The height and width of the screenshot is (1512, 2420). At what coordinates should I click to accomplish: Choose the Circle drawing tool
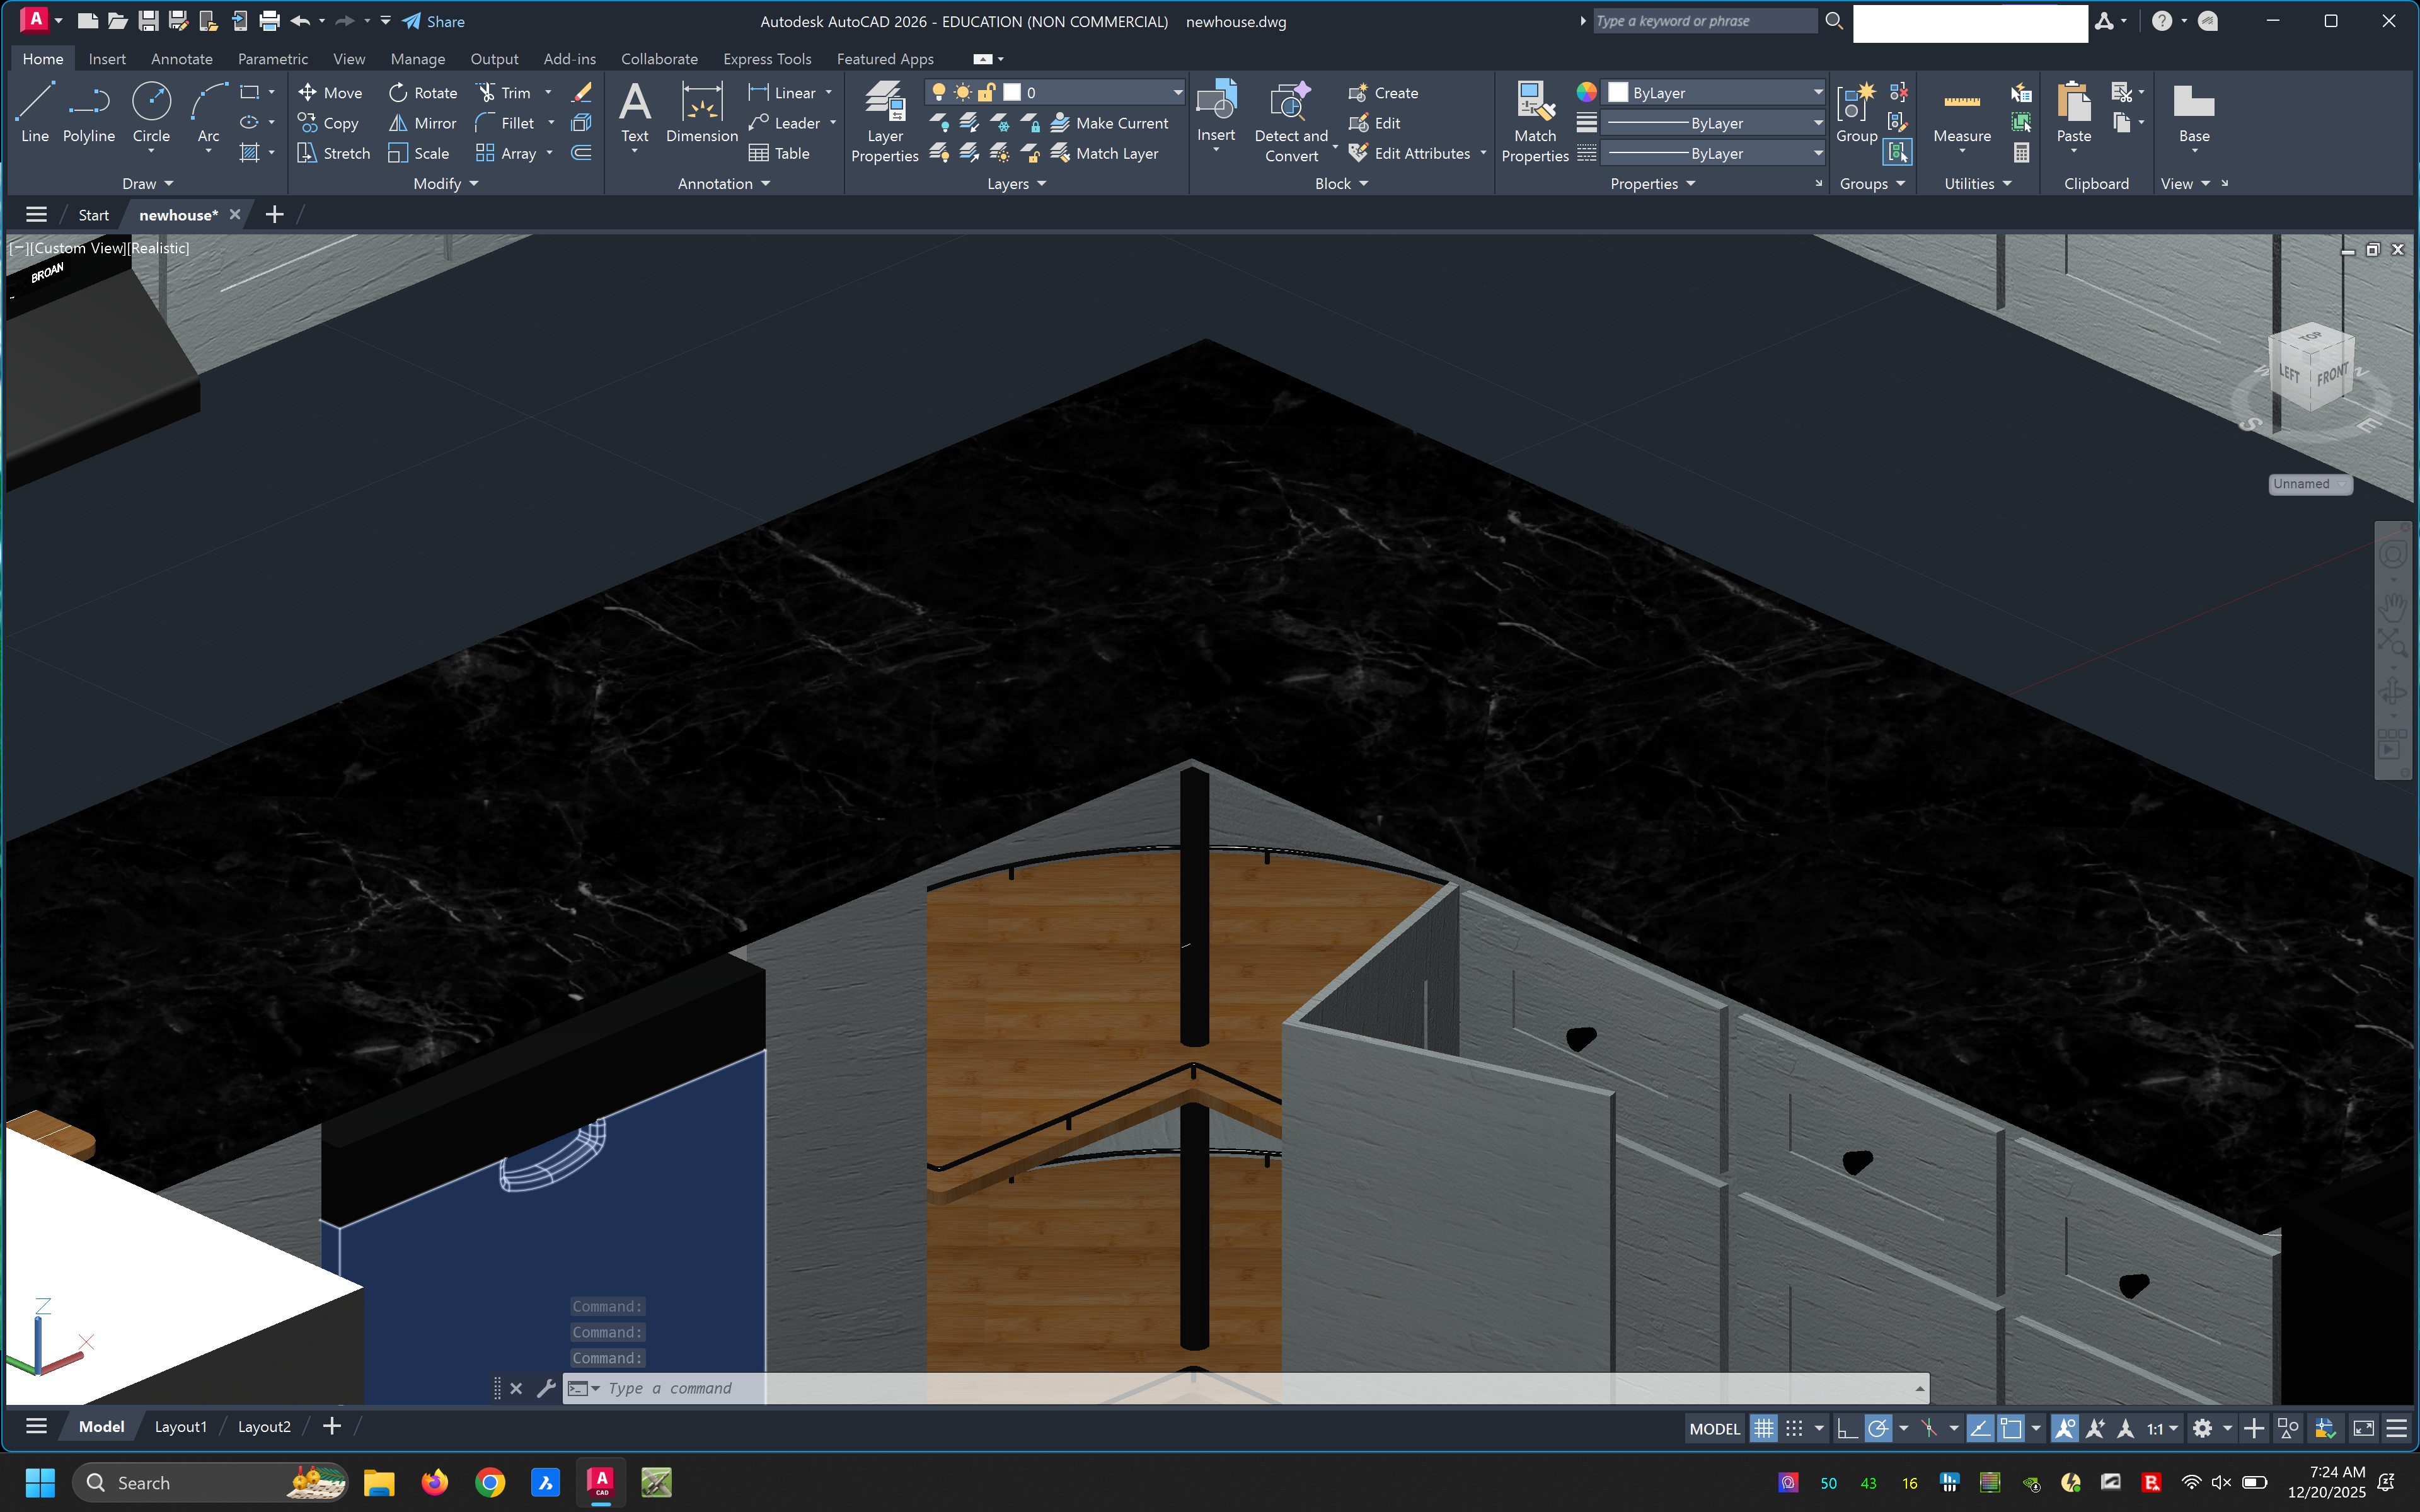[151, 112]
